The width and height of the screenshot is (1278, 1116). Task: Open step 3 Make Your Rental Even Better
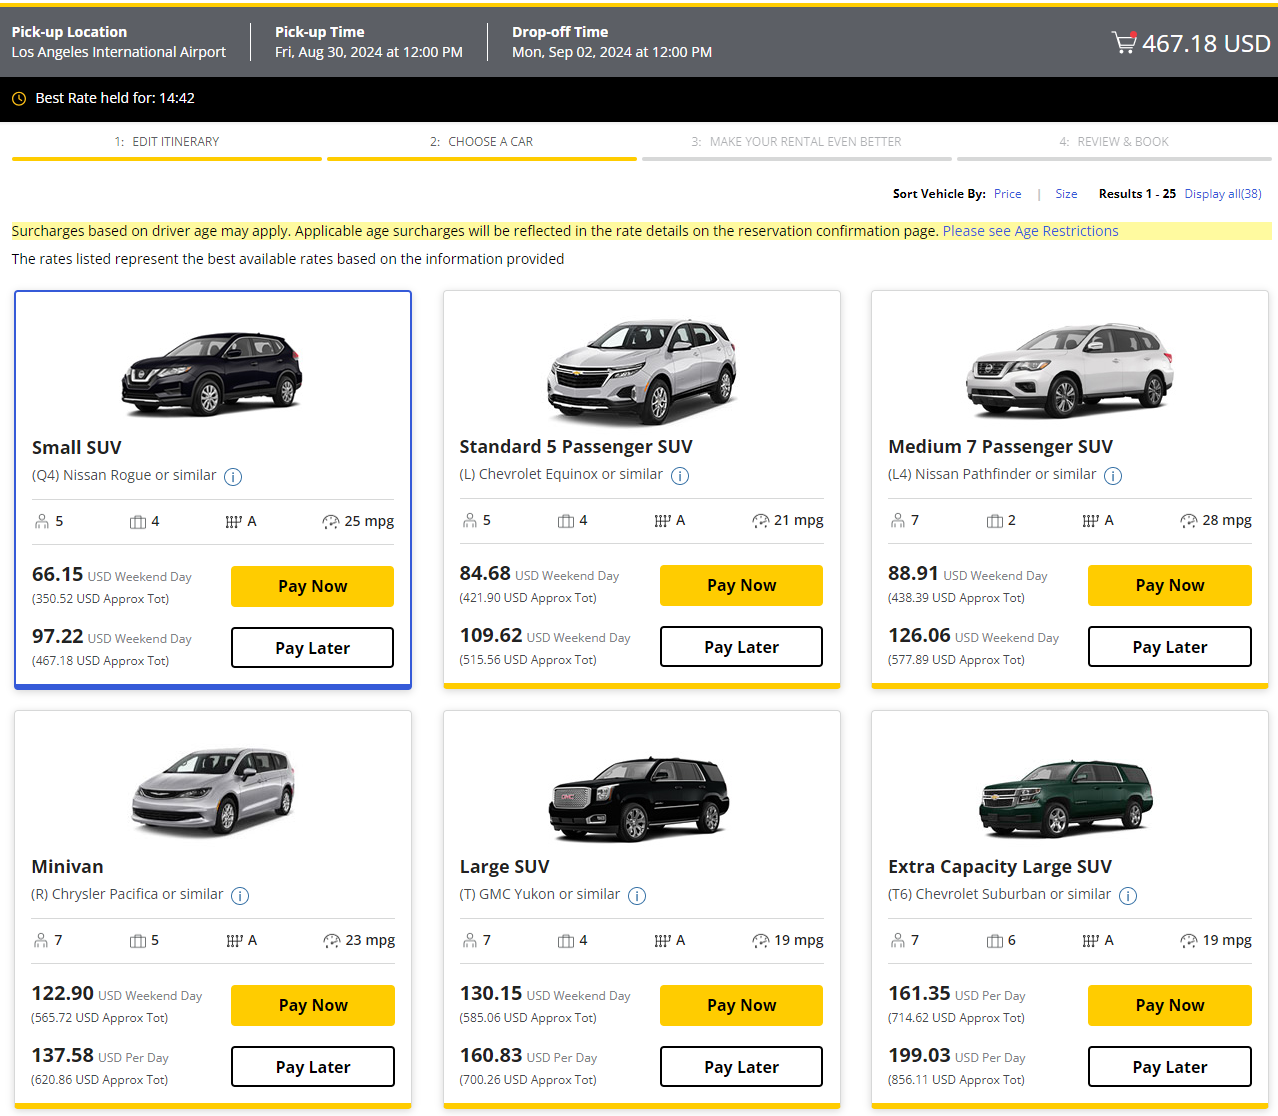[797, 143]
